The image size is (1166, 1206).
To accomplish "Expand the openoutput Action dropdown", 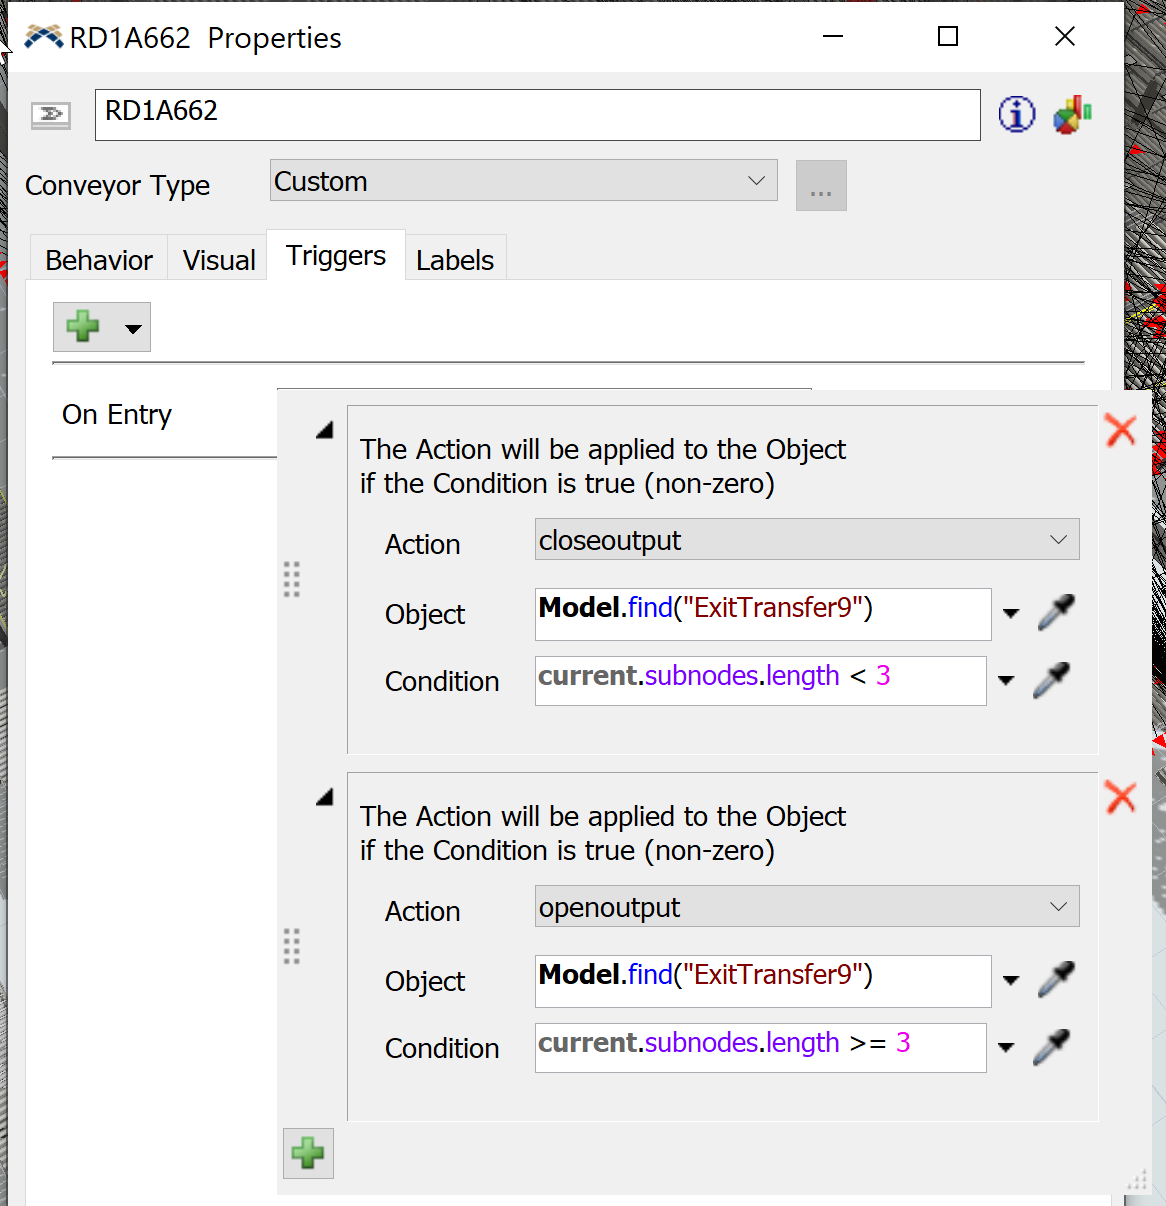I will click(x=806, y=907).
